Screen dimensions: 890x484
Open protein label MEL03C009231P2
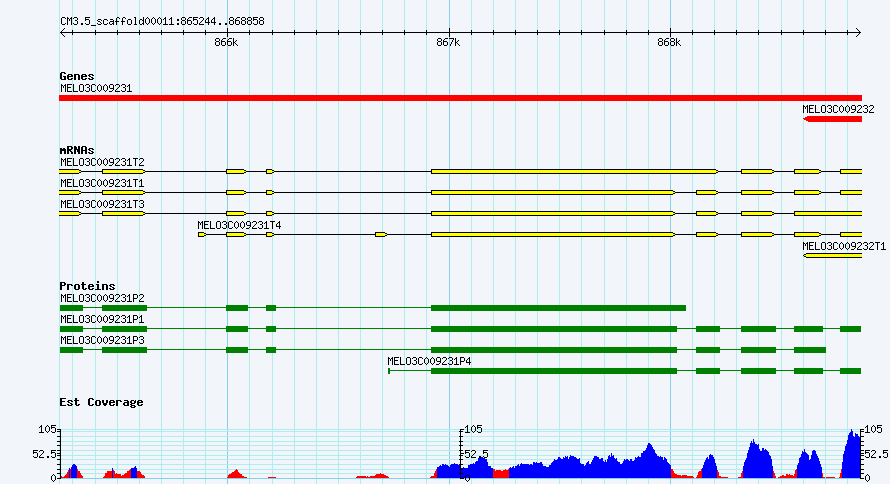click(x=102, y=298)
